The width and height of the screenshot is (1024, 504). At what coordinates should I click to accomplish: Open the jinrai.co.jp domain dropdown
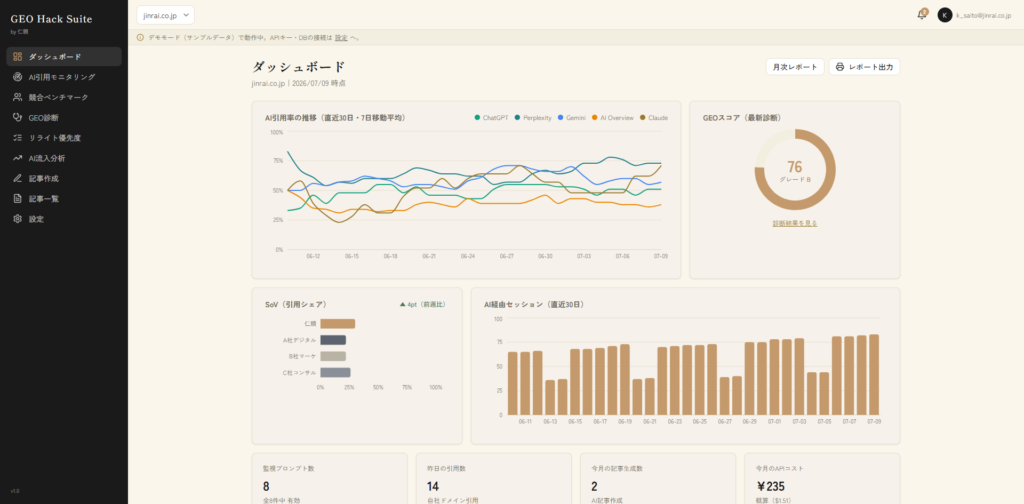pyautogui.click(x=166, y=15)
